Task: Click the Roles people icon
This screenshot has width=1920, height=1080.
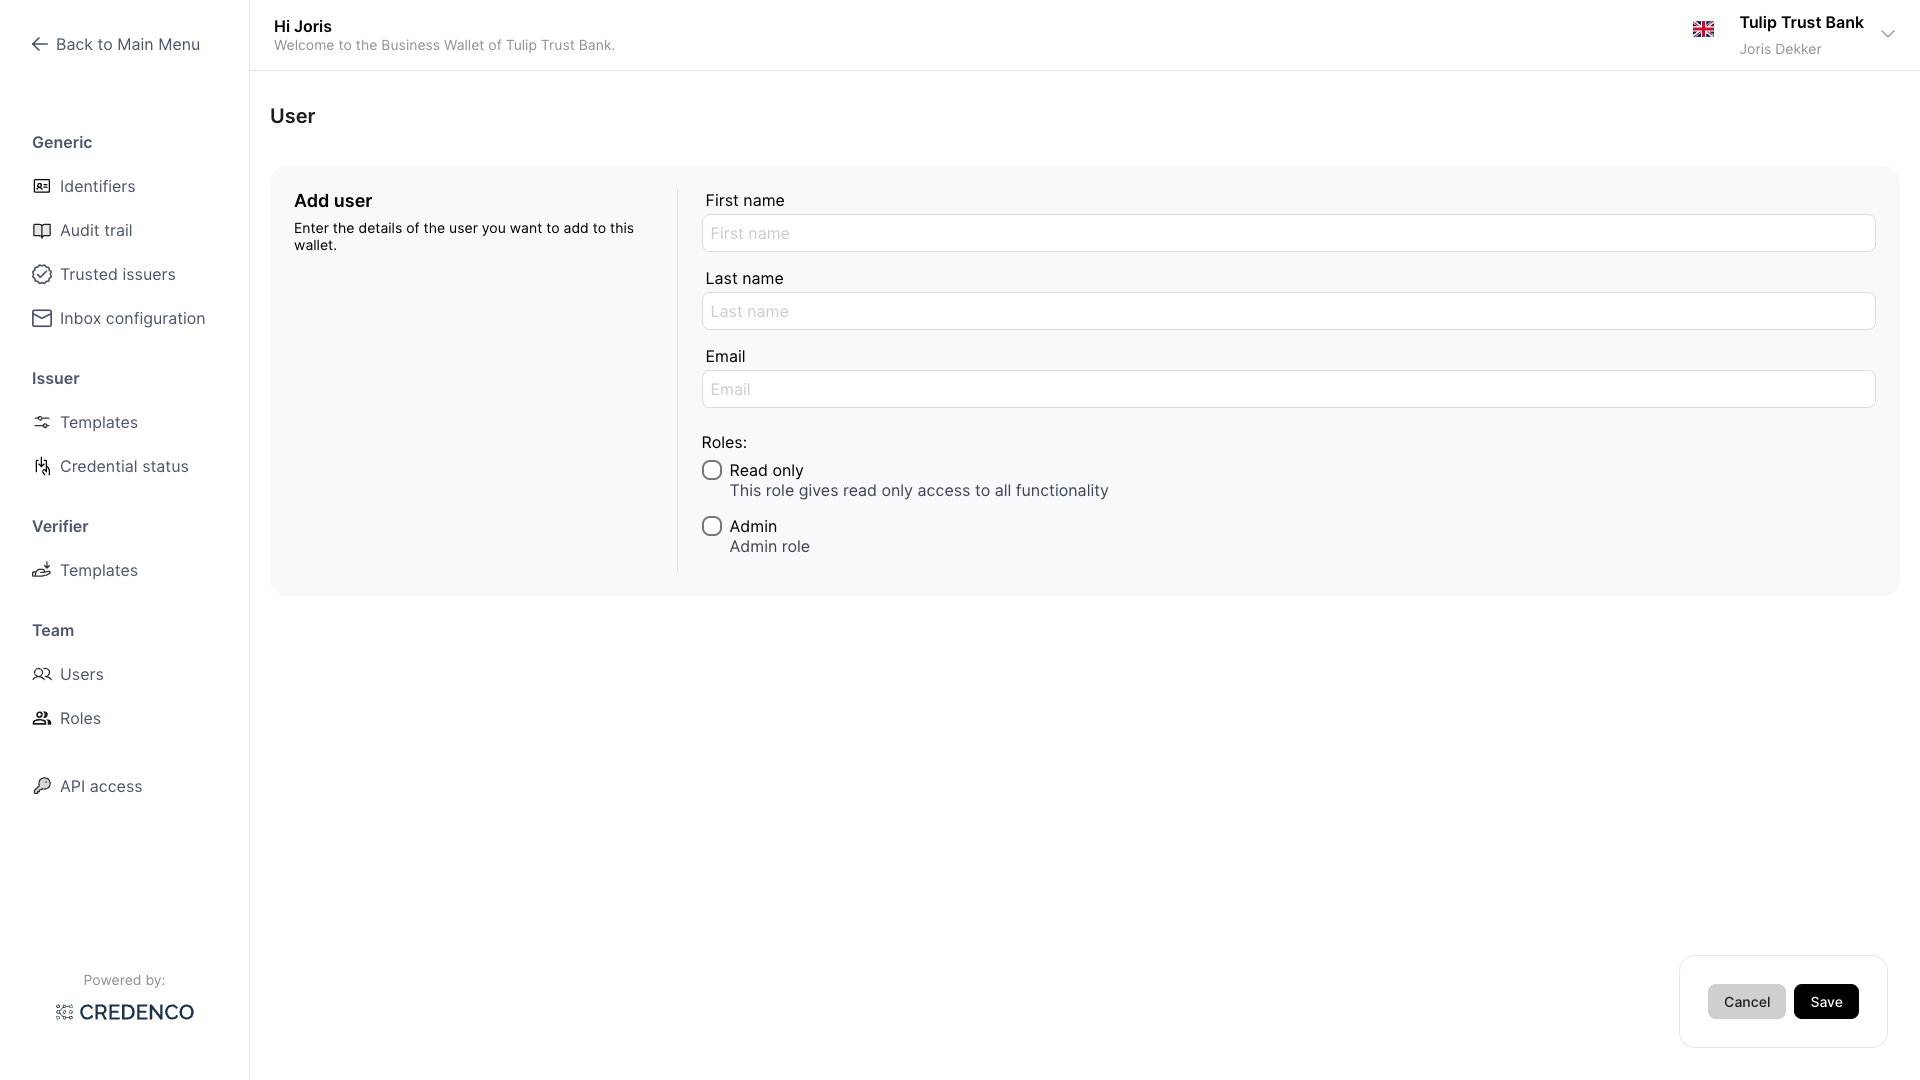Action: click(x=42, y=718)
